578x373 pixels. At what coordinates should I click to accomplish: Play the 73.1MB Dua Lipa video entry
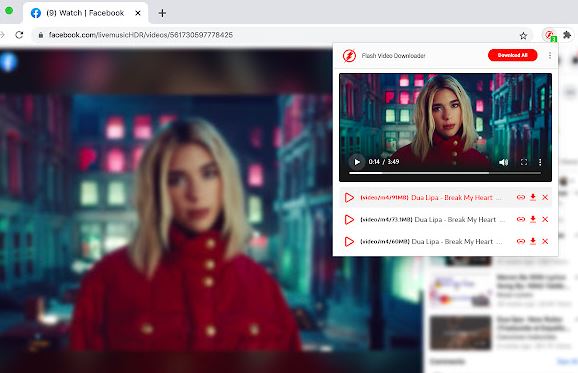coord(349,220)
